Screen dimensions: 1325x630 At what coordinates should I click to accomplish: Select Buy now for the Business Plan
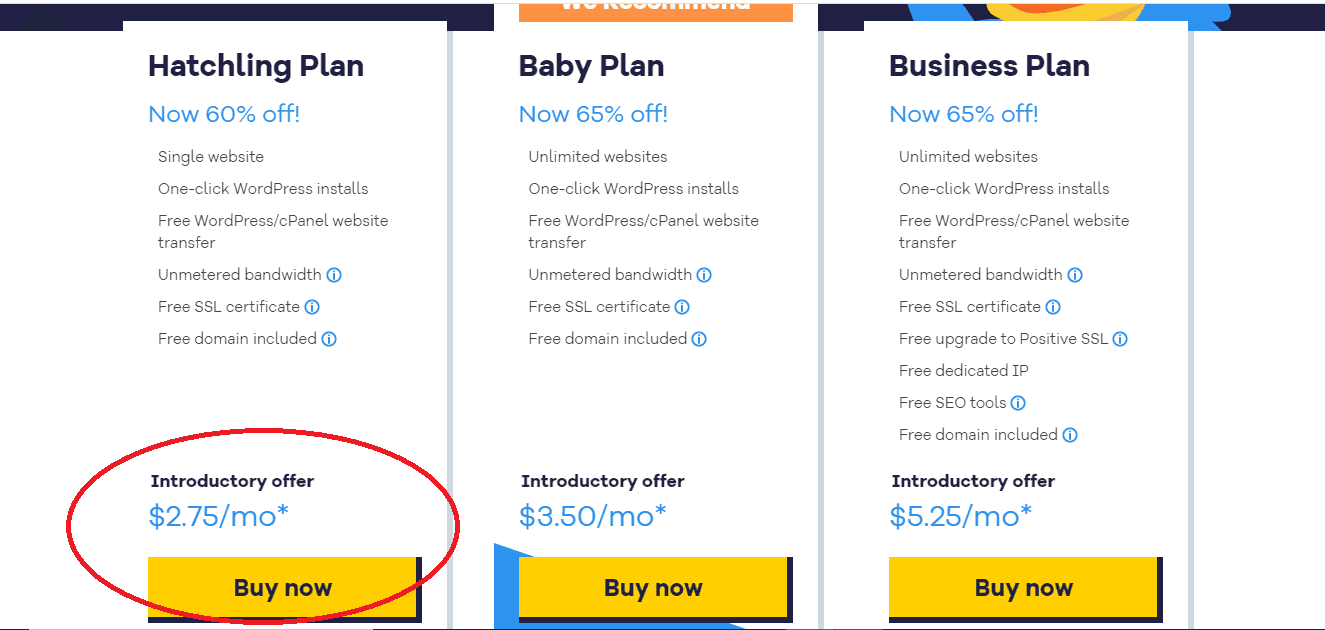pyautogui.click(x=1024, y=588)
